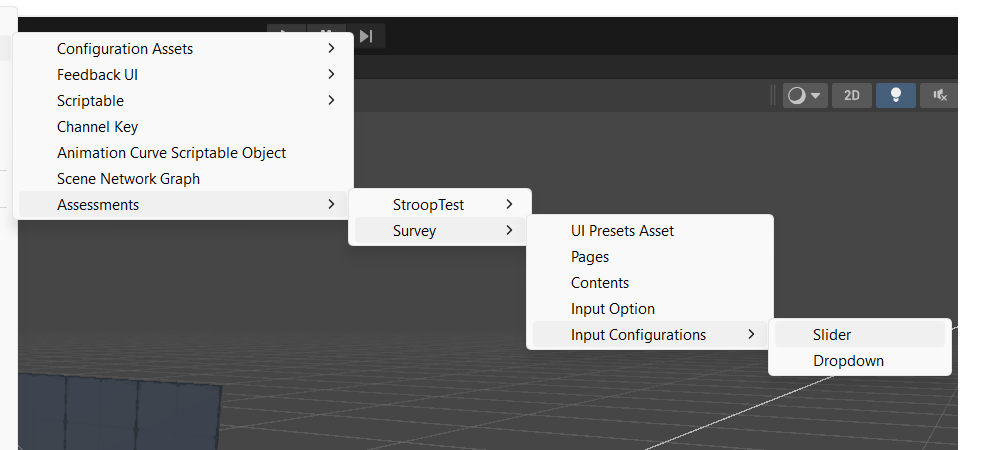Image resolution: width=1000 pixels, height=450 pixels.
Task: Toggle 2D scene view mode
Action: pyautogui.click(x=852, y=96)
